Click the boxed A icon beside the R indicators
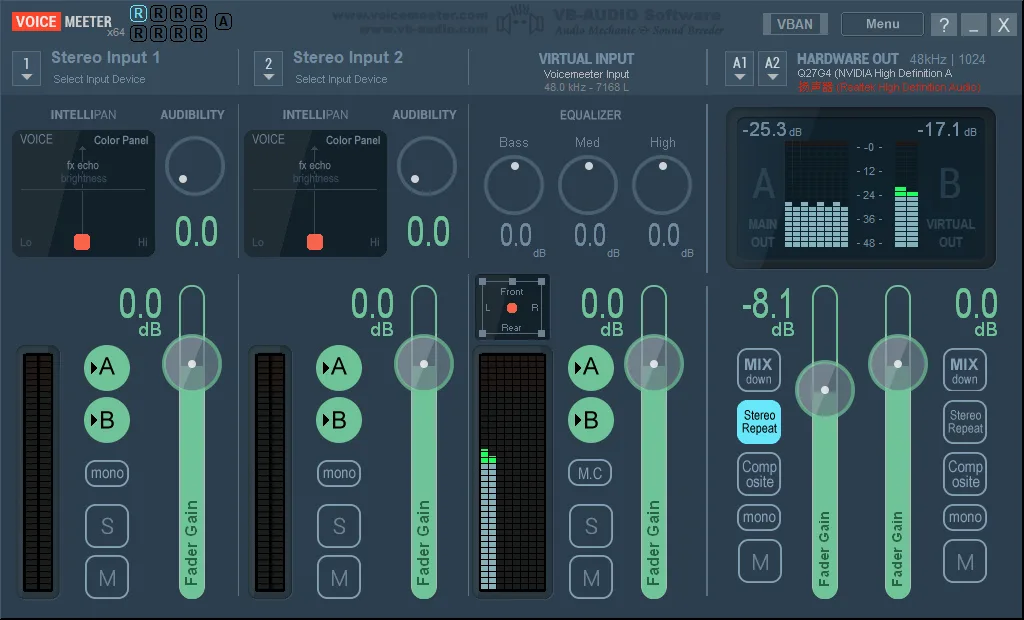The width and height of the screenshot is (1024, 620). (x=223, y=22)
